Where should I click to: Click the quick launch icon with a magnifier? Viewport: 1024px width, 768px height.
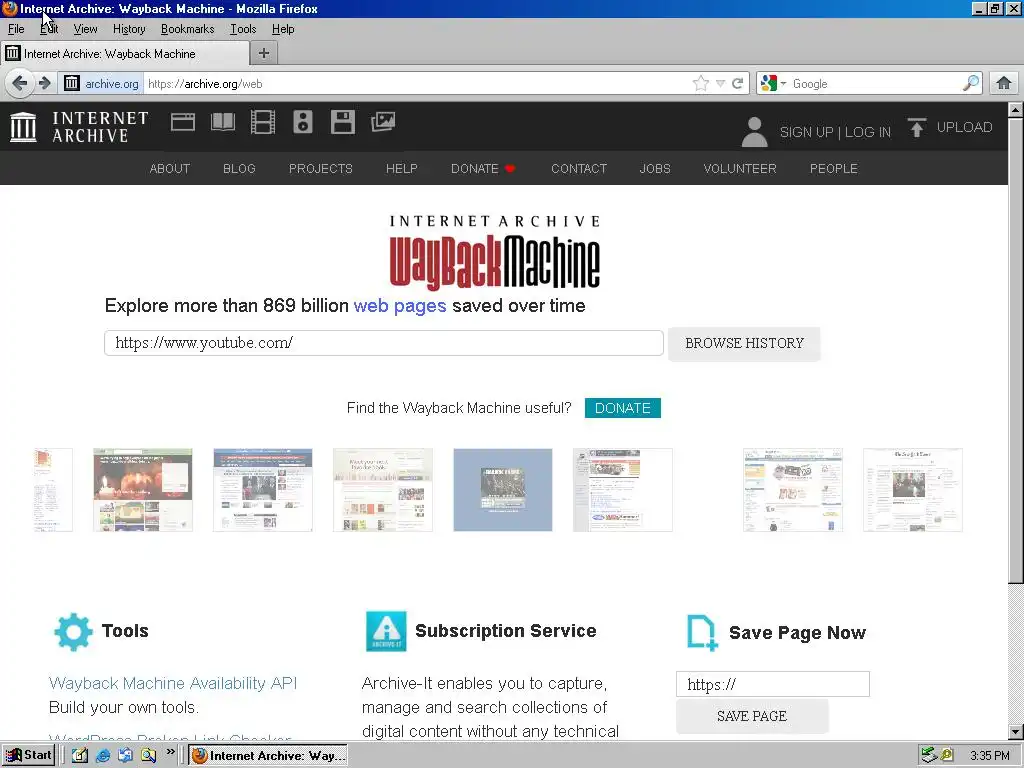point(149,756)
